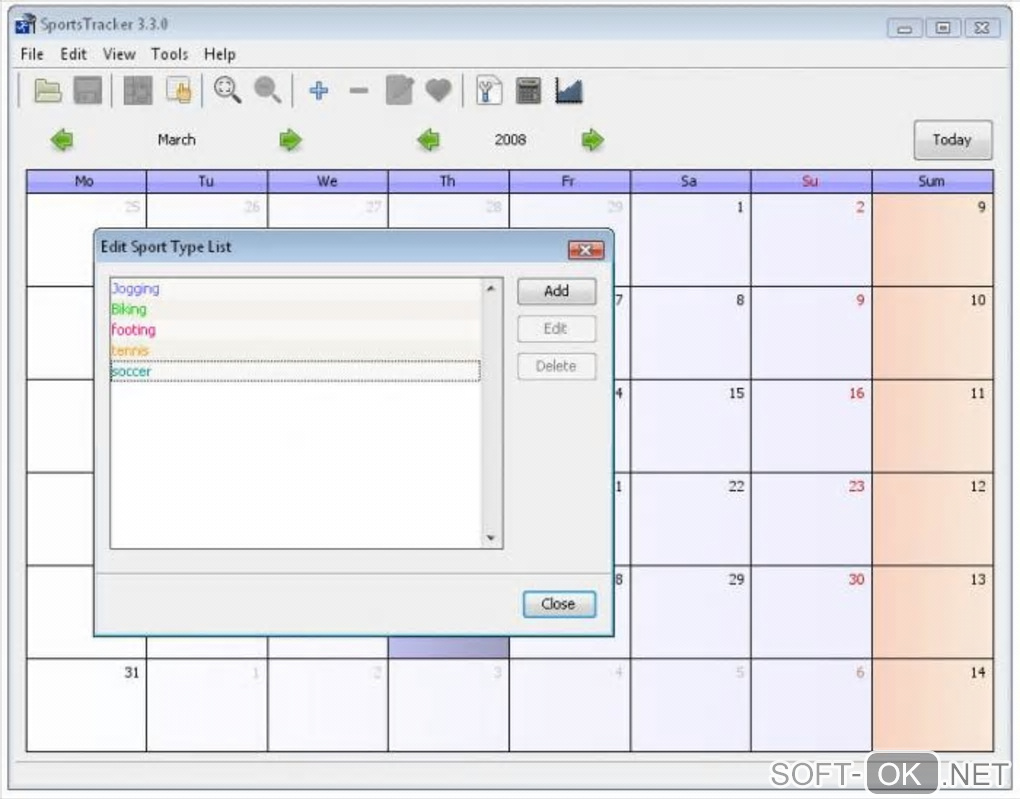Click week 9 summary cell
This screenshot has width=1020, height=799.
click(933, 239)
